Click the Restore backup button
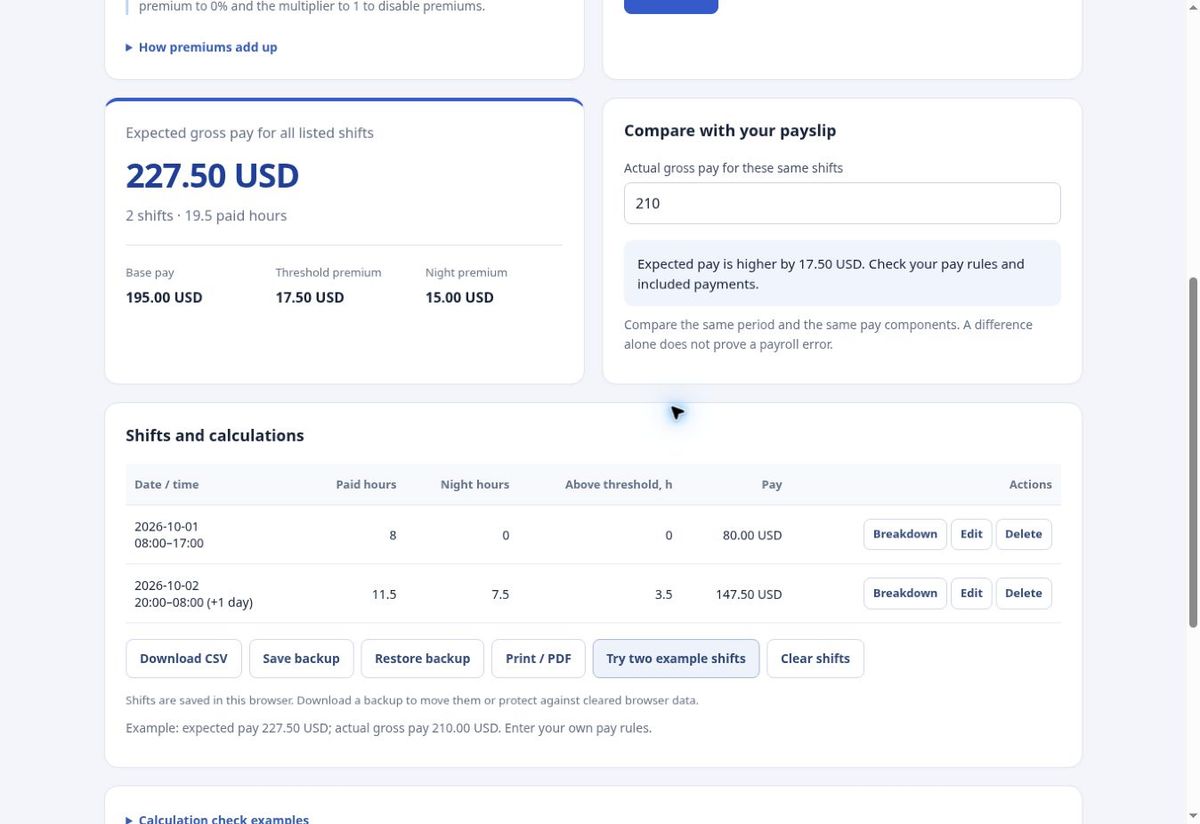Screen dimensions: 1200x824 [x=422, y=658]
